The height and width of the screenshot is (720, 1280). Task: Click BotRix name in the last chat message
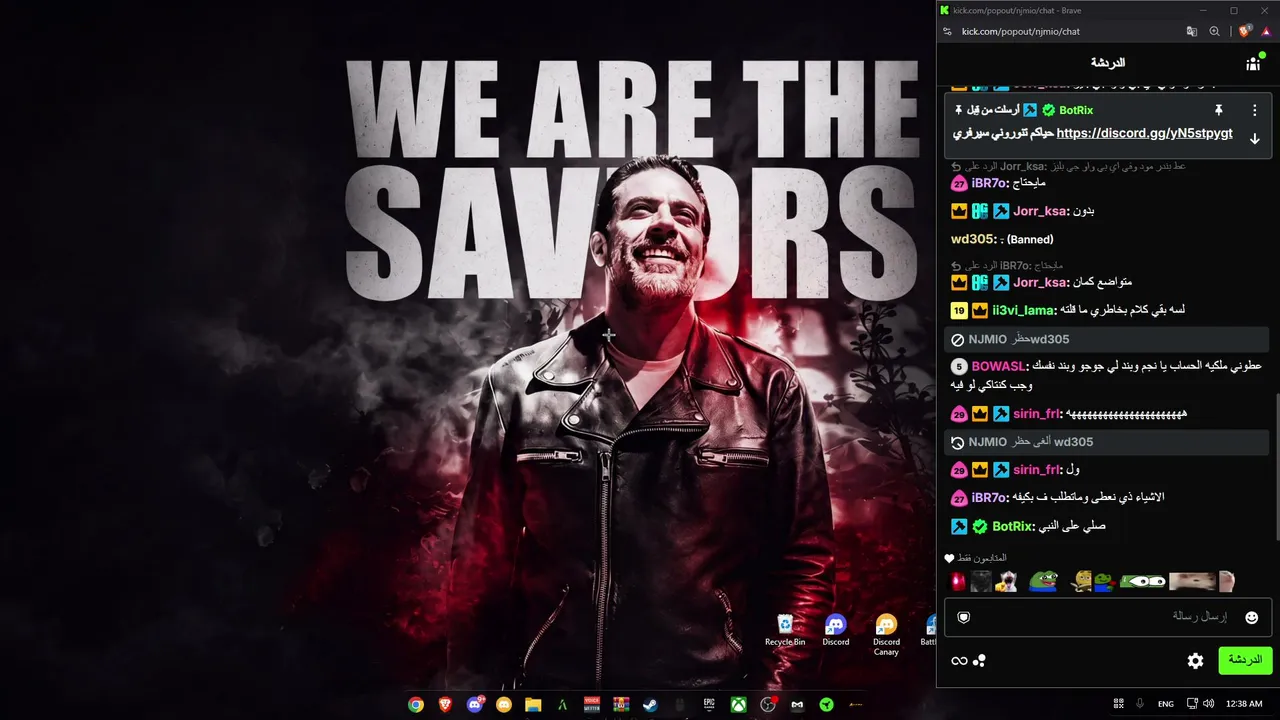point(1012,526)
